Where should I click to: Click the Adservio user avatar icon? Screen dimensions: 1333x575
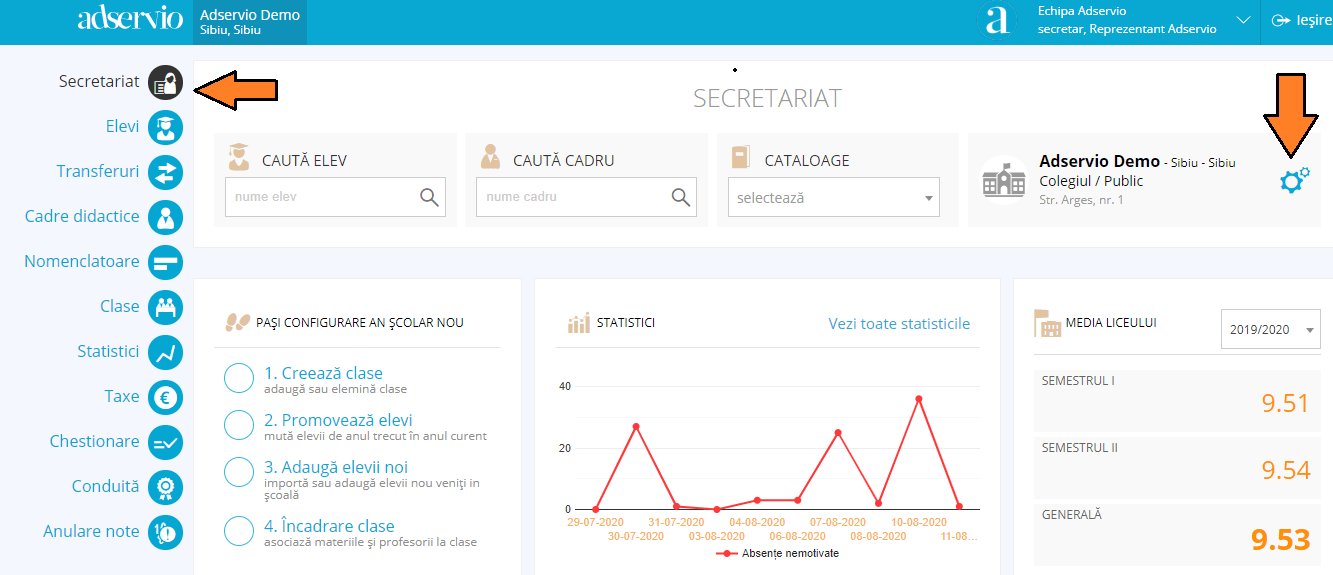click(x=997, y=20)
